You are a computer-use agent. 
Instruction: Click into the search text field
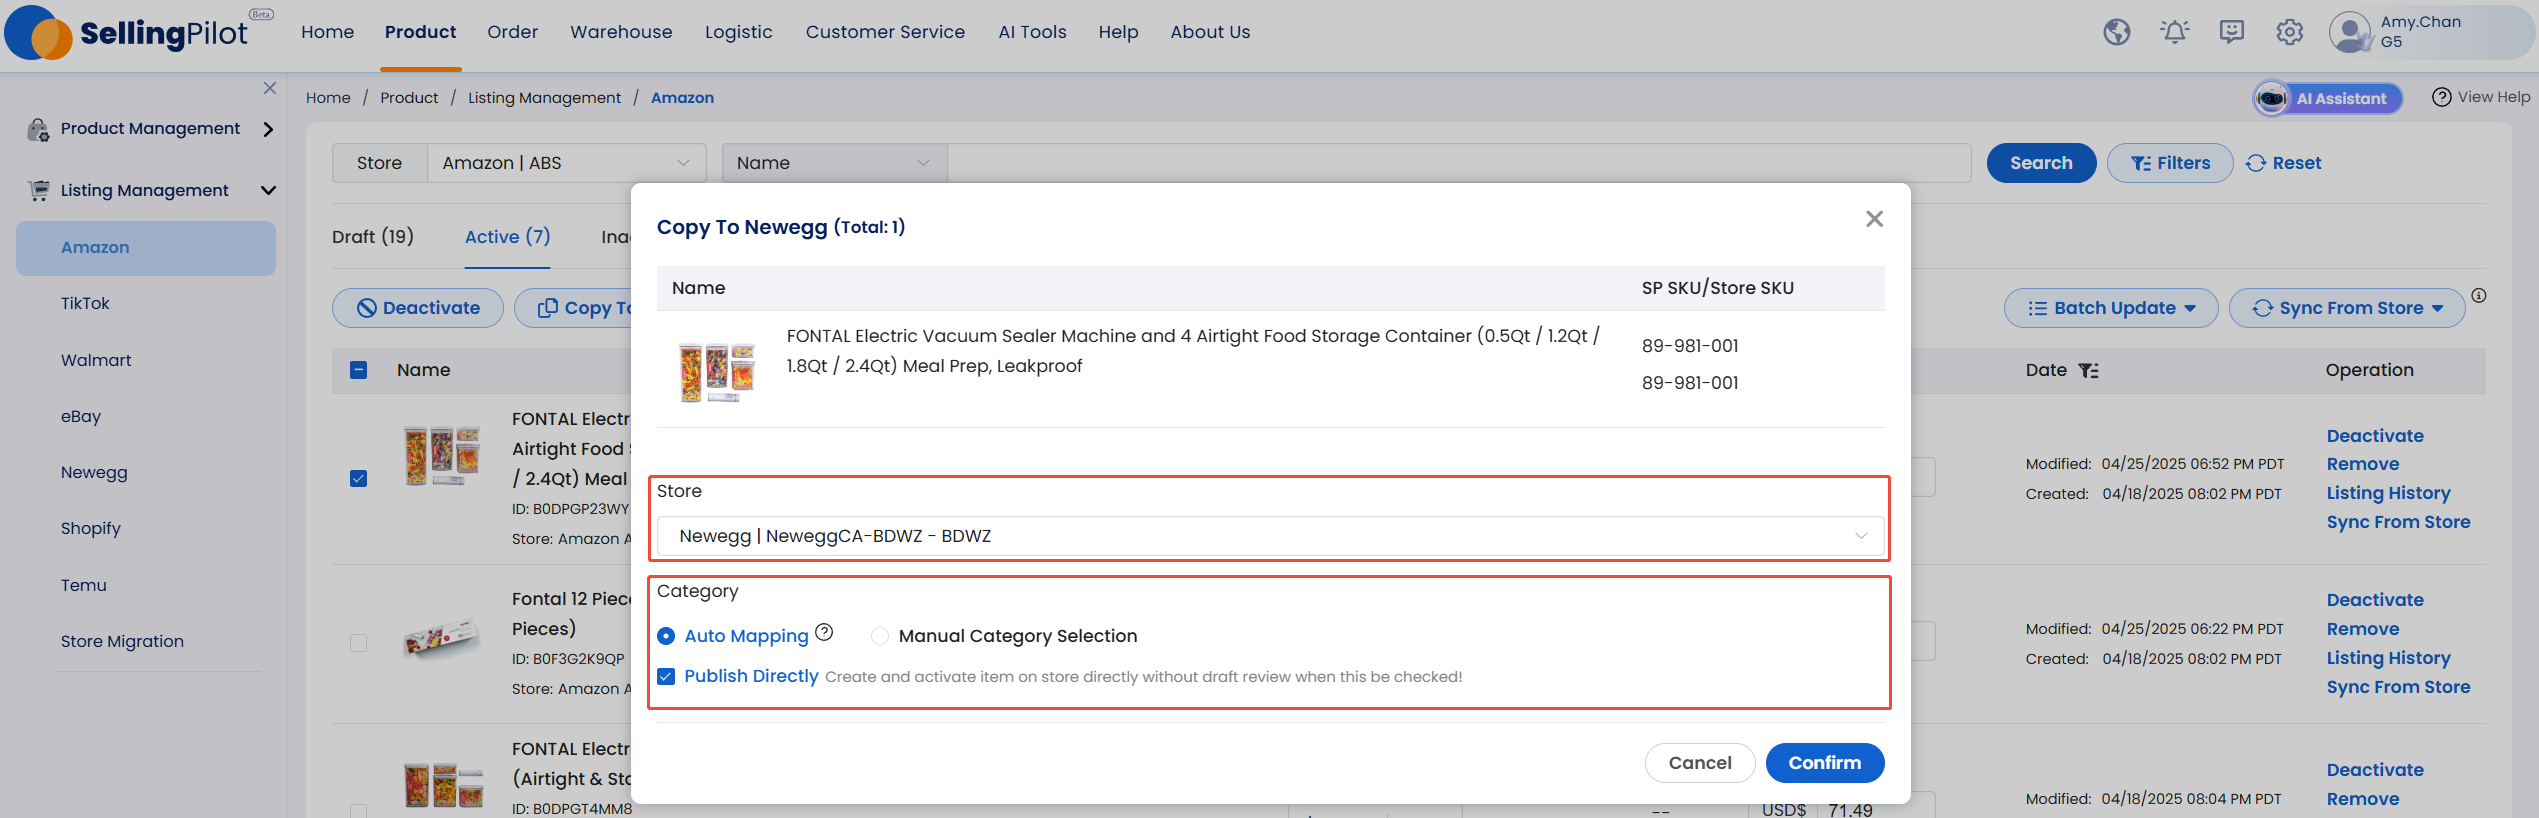click(1459, 163)
